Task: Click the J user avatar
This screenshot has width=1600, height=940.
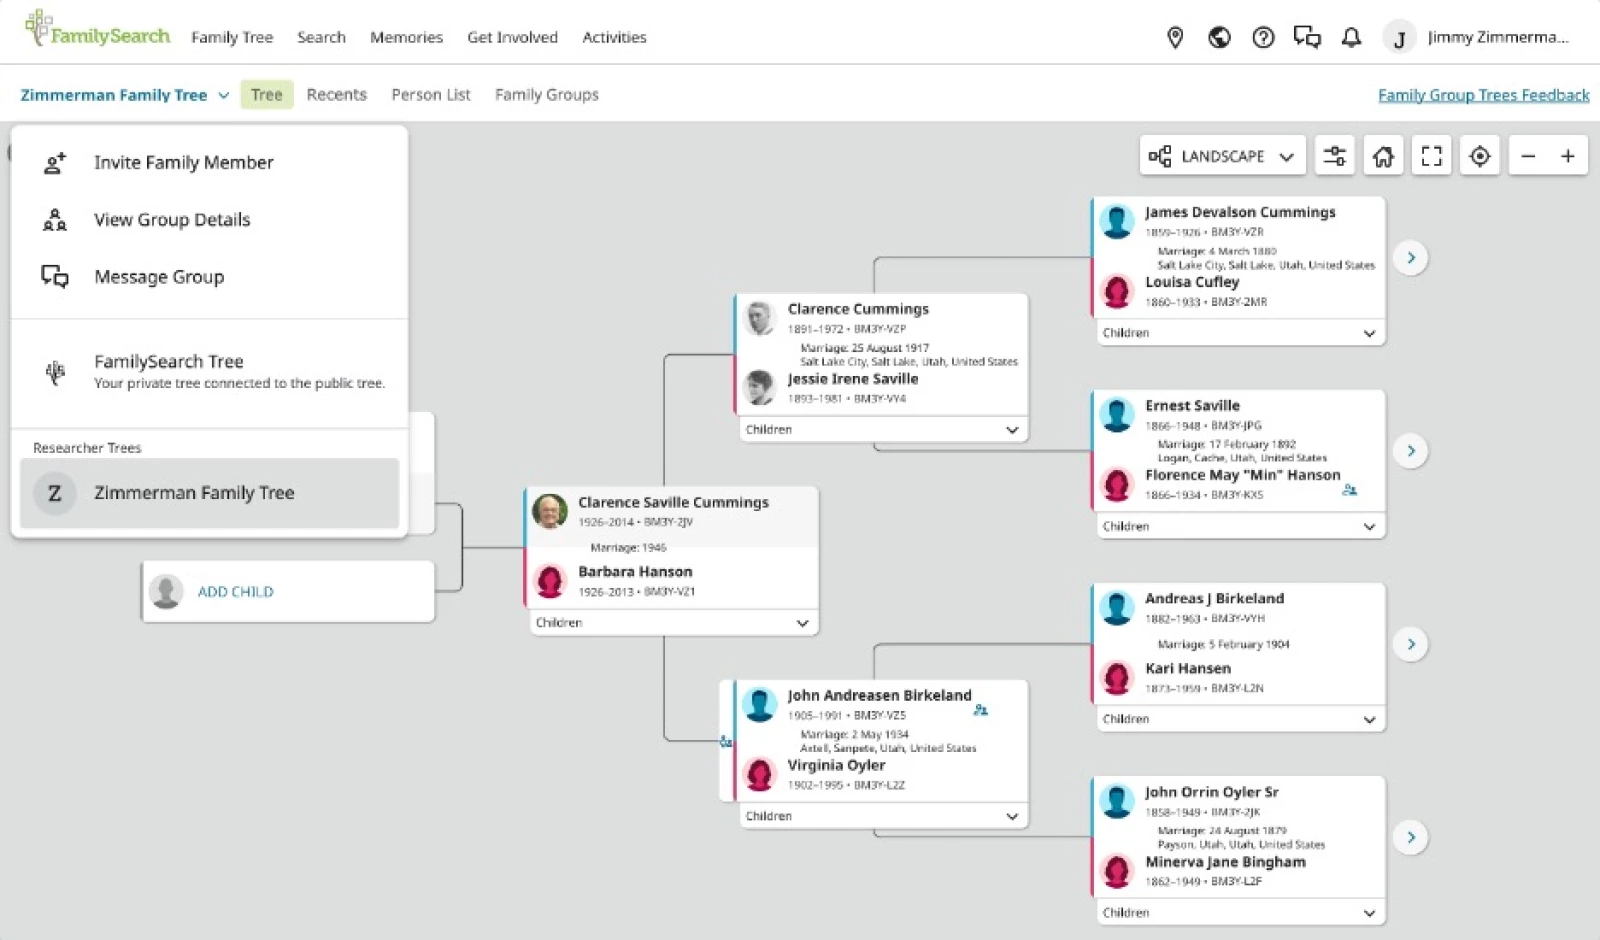Action: [1399, 38]
